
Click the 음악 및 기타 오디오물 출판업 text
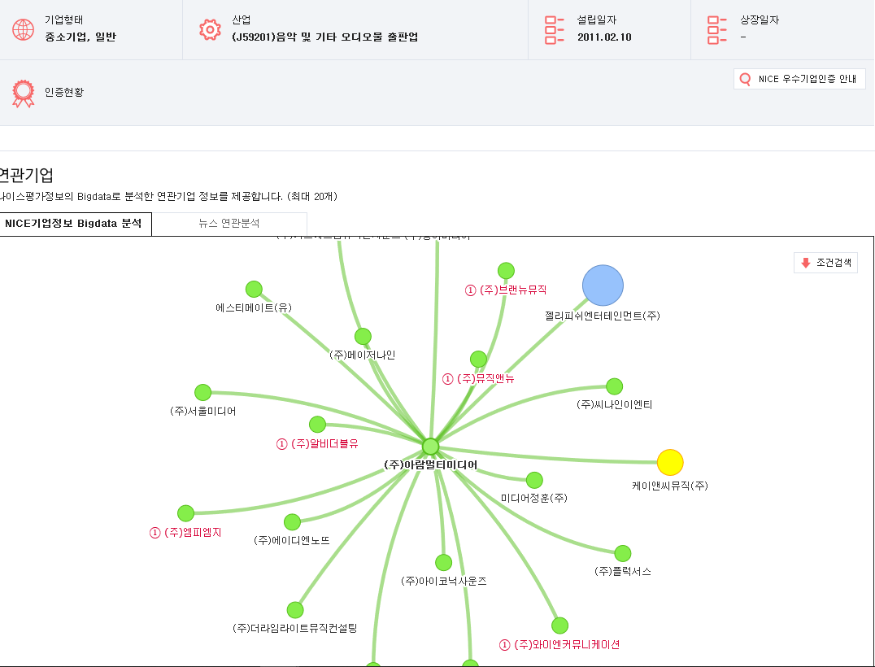point(345,37)
